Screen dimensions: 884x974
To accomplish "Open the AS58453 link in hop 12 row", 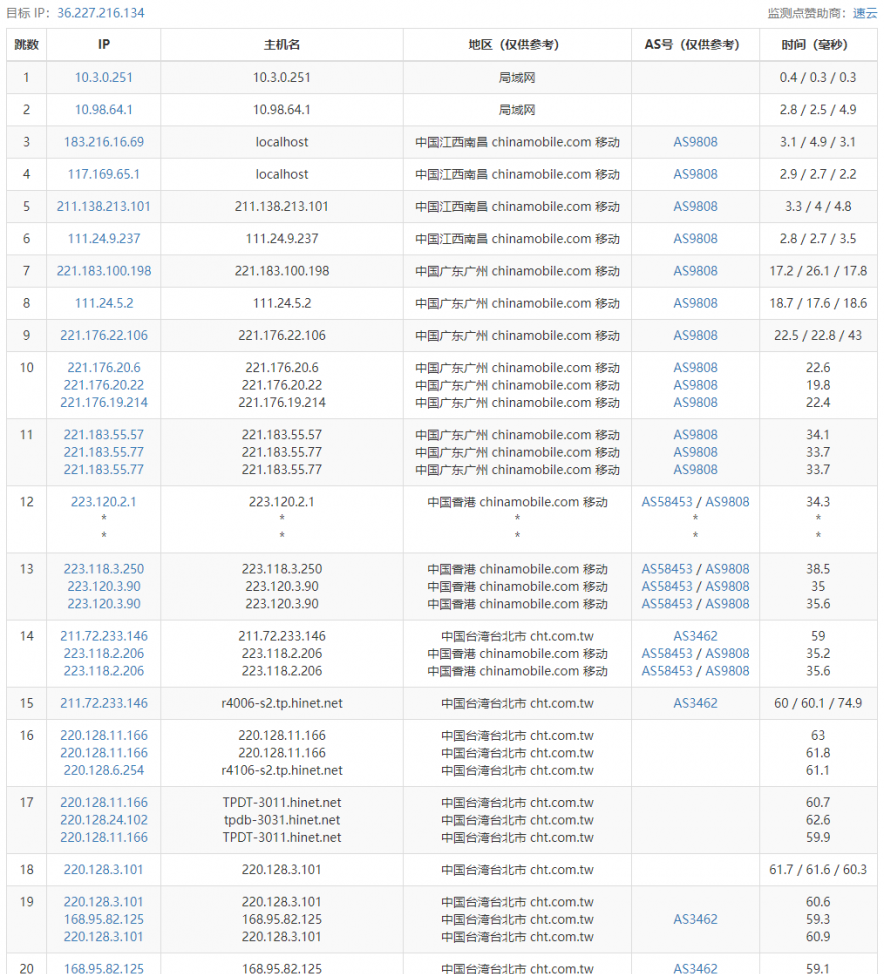I will coord(667,502).
